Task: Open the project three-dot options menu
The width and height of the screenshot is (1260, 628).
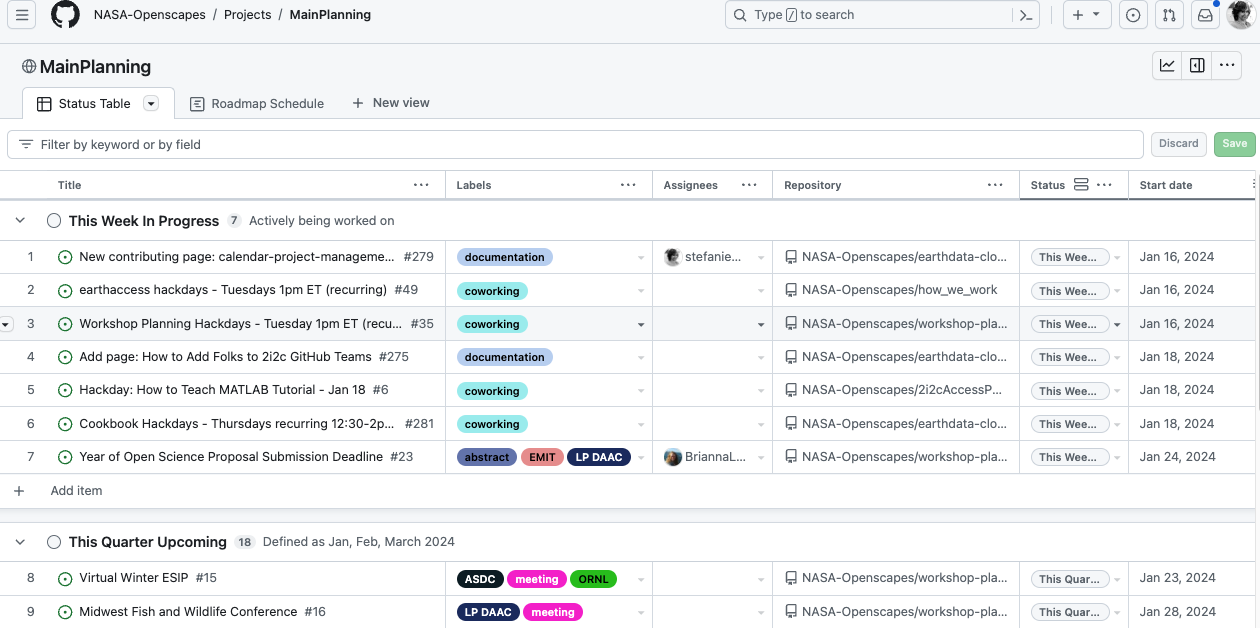Action: click(1227, 66)
